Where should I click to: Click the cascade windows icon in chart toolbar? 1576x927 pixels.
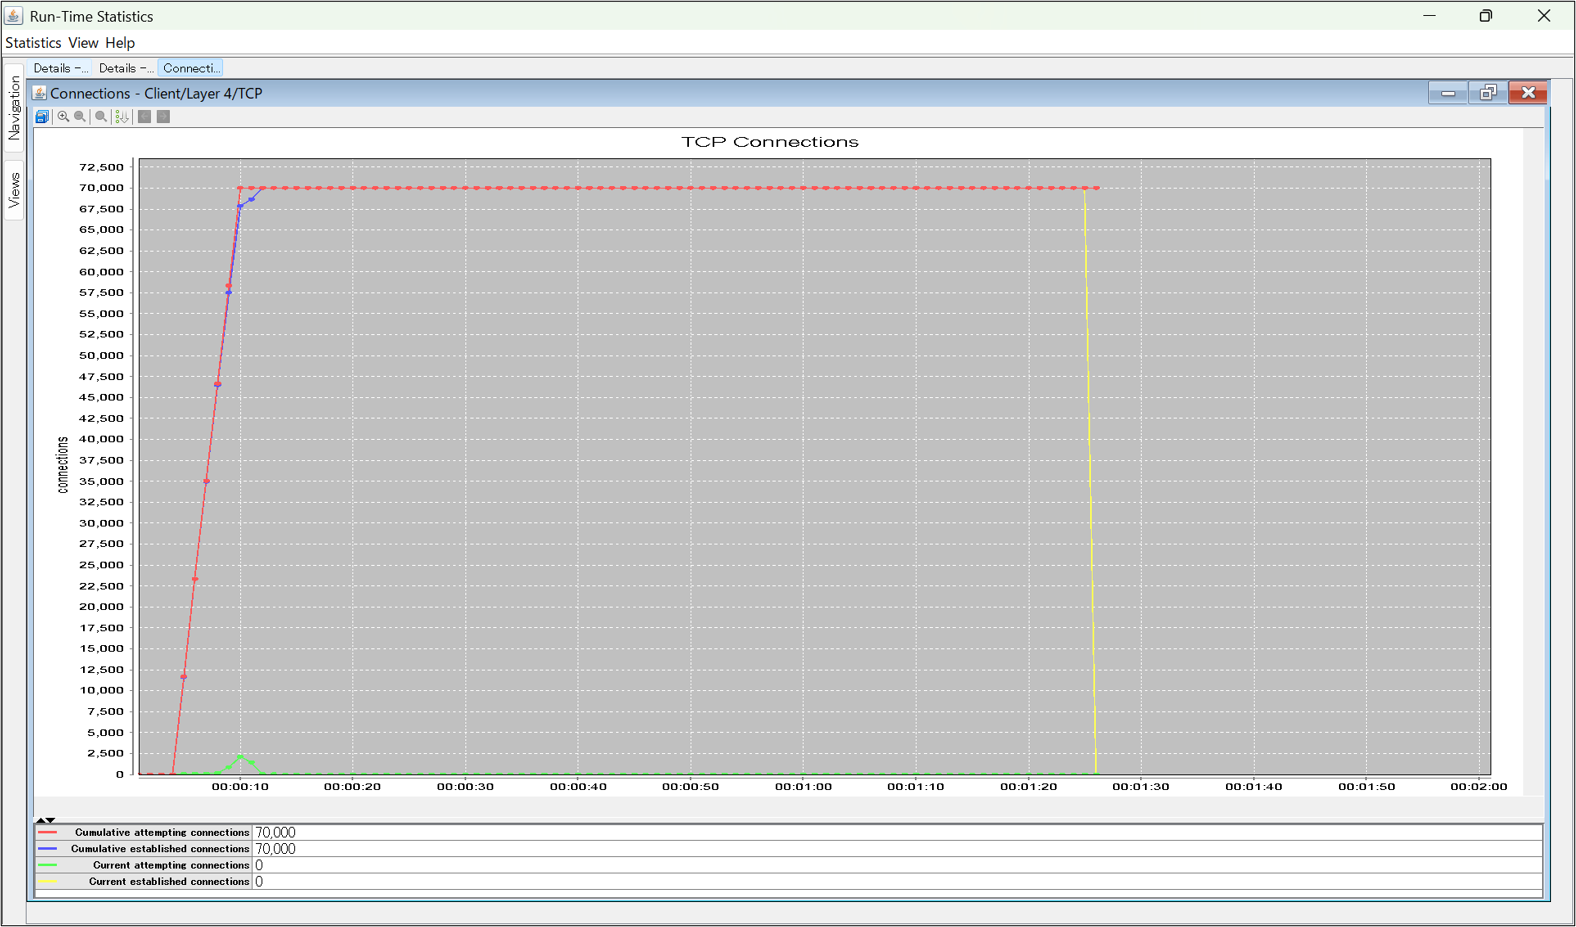tap(42, 117)
